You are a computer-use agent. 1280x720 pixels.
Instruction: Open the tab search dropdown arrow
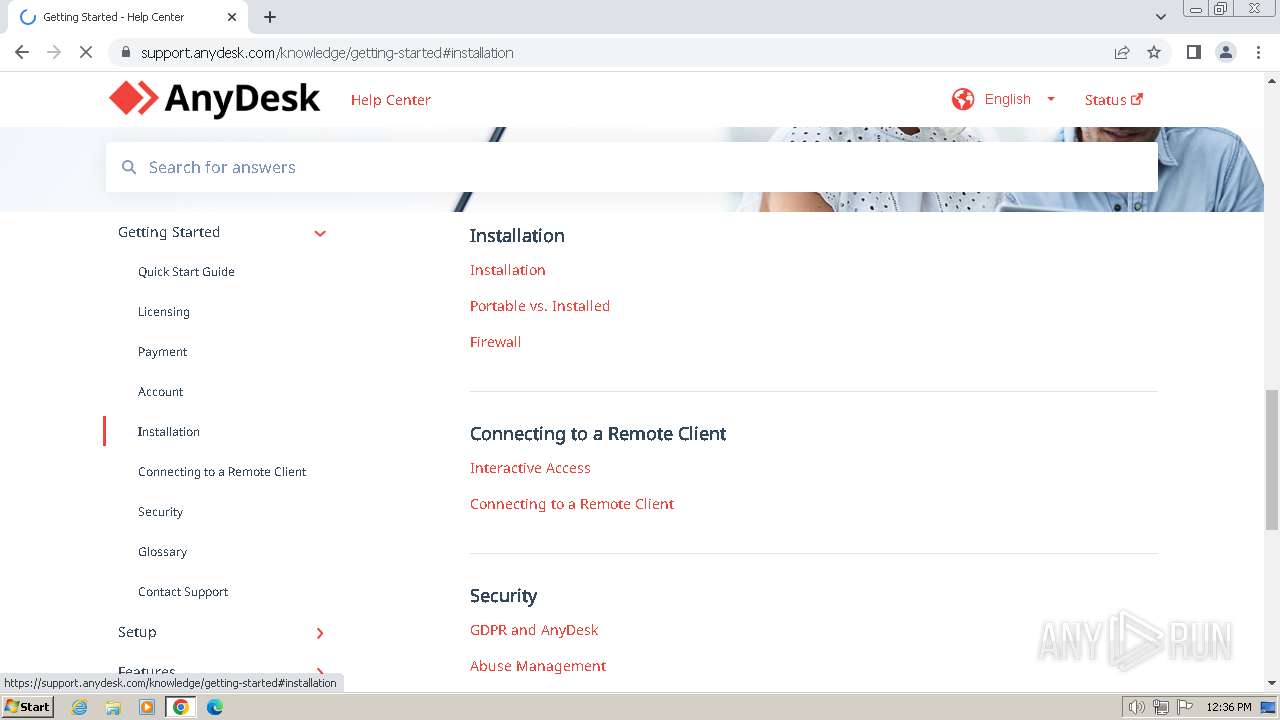(x=1160, y=17)
